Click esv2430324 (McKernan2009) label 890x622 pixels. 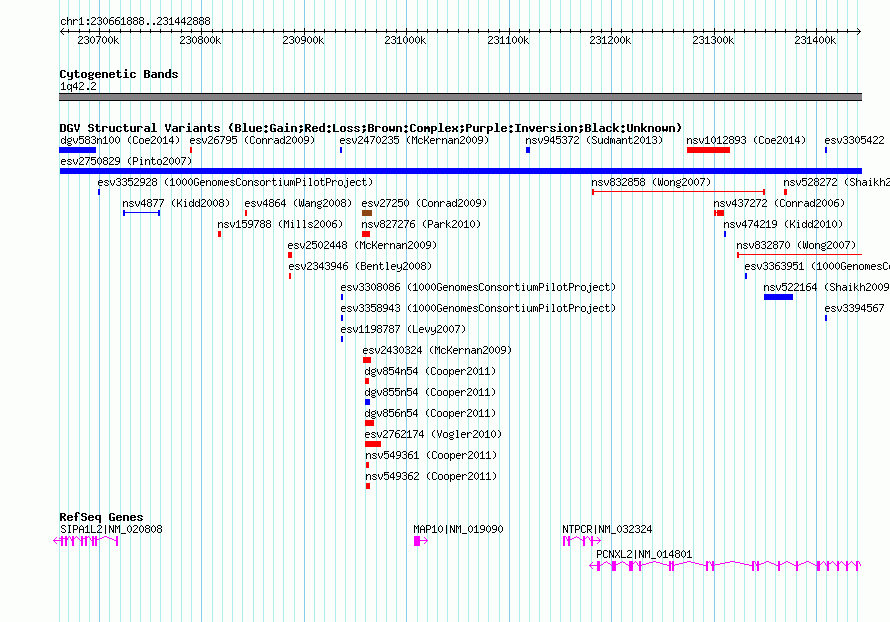[x=437, y=350]
